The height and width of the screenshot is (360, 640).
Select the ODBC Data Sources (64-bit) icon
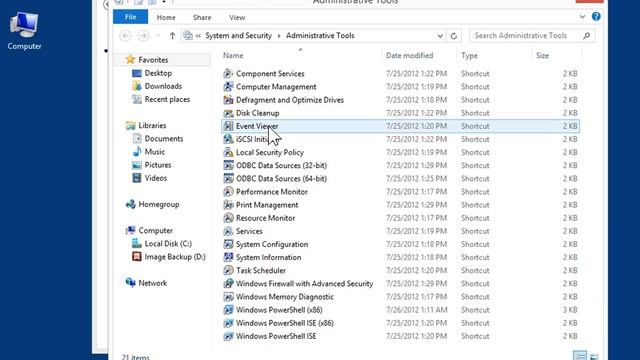tap(228, 178)
